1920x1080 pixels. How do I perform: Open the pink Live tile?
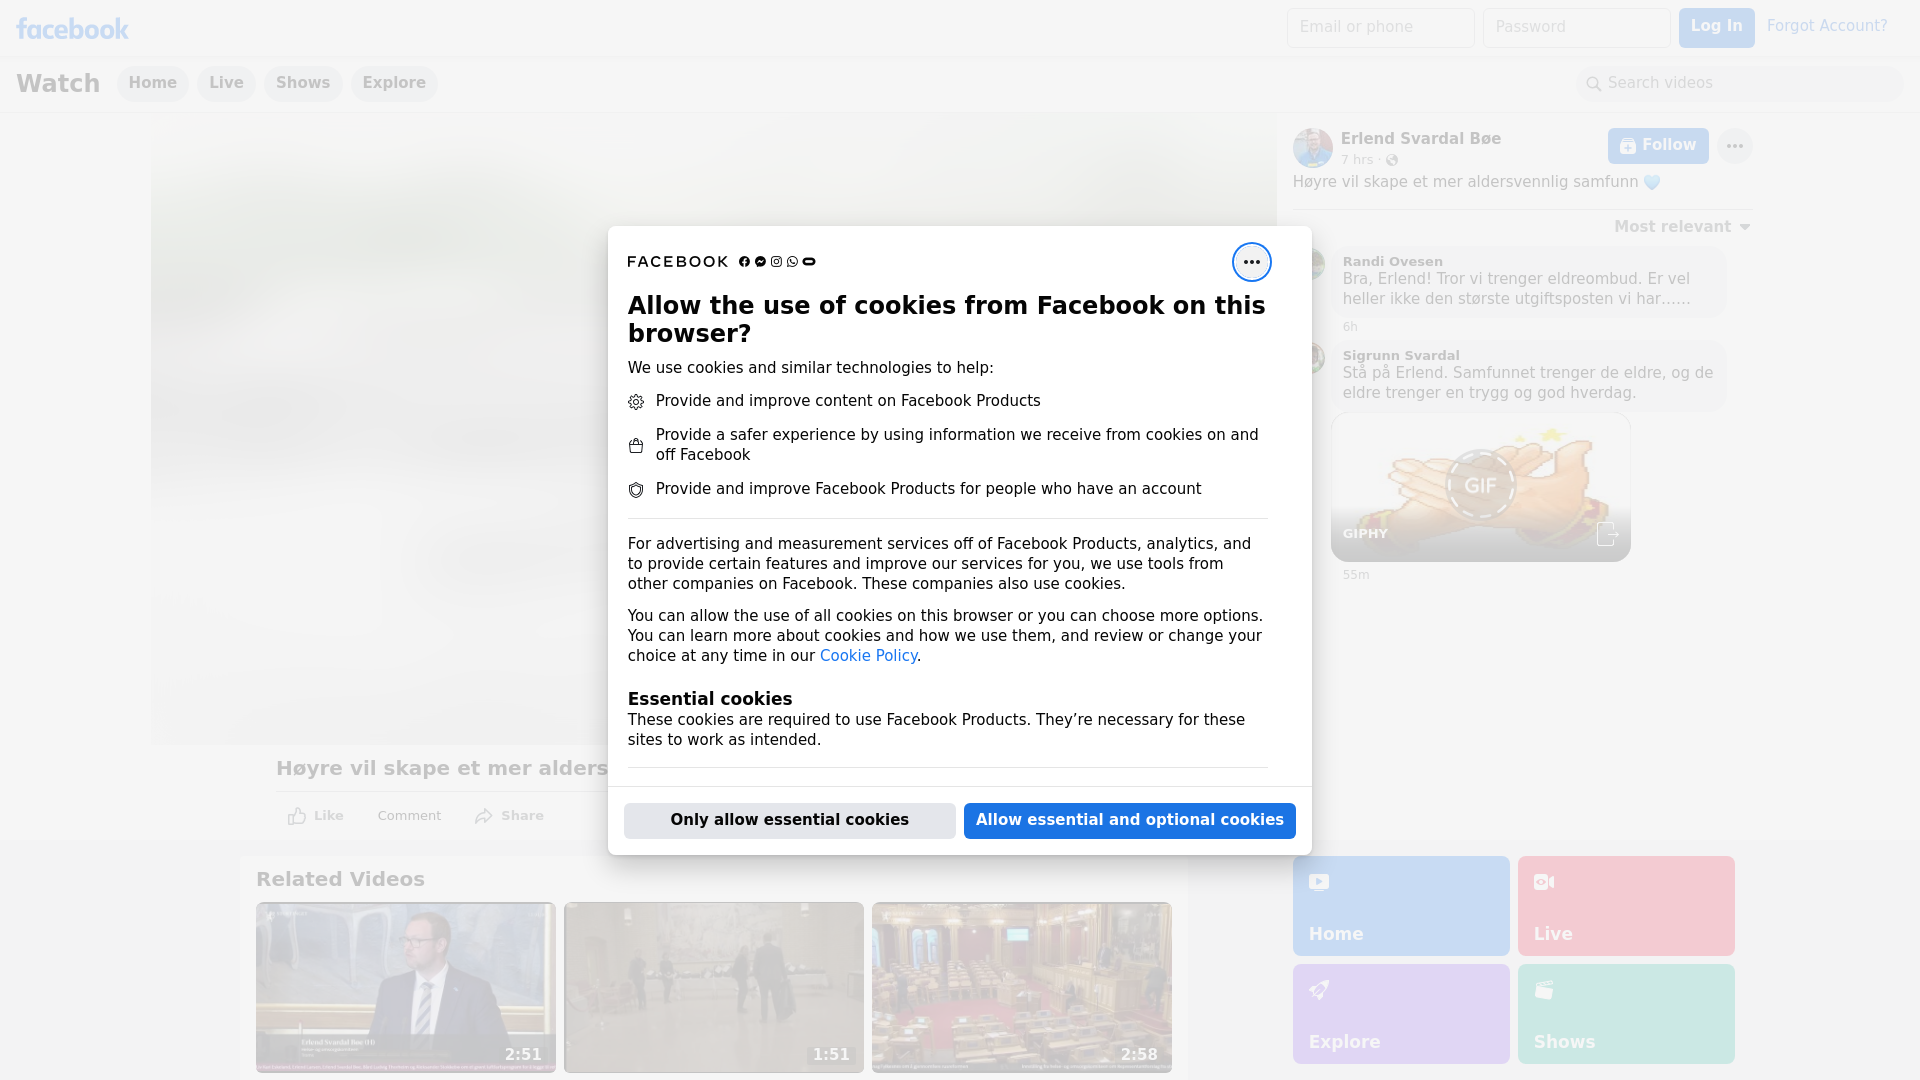[1625, 906]
